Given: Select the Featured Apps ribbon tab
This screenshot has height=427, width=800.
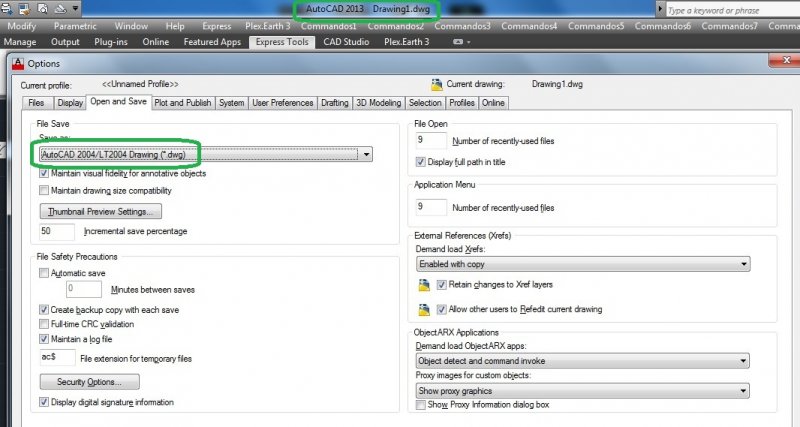Looking at the screenshot, I should (212, 42).
